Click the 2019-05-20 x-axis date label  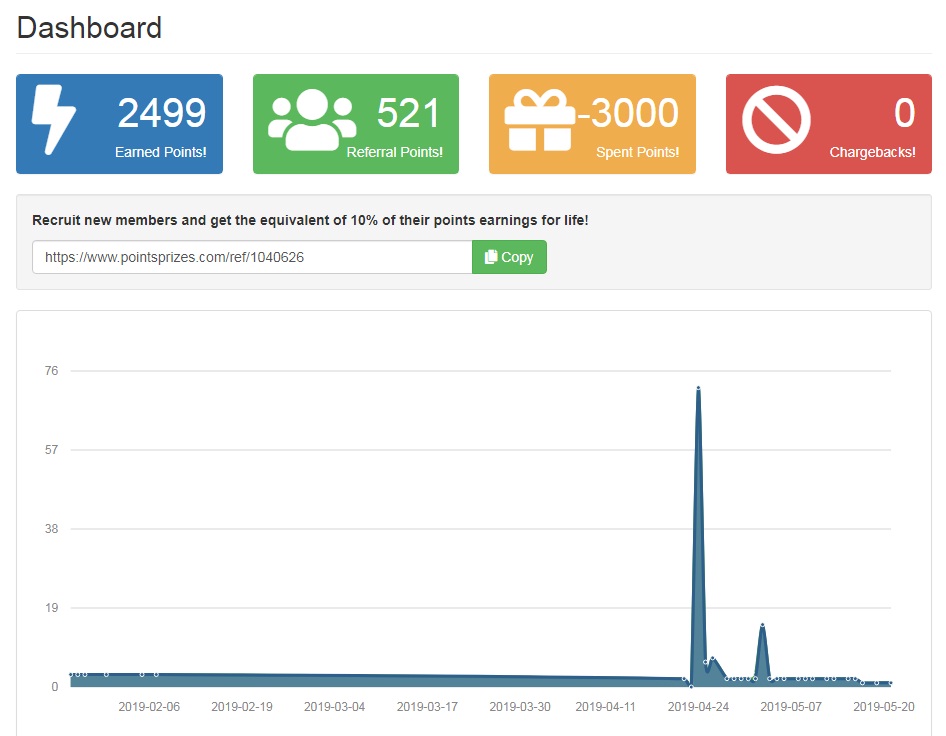(884, 707)
